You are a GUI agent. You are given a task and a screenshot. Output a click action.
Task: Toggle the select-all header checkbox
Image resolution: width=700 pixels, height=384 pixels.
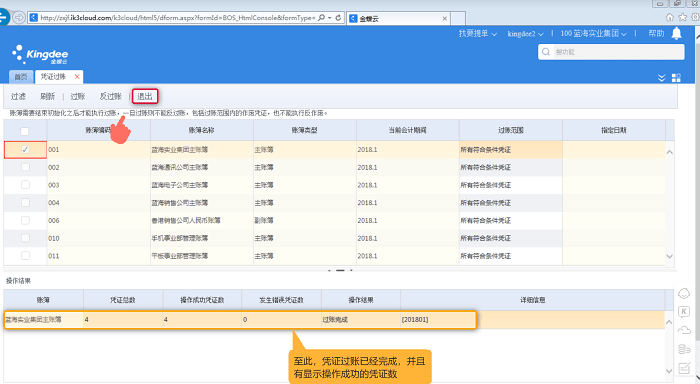point(25,131)
